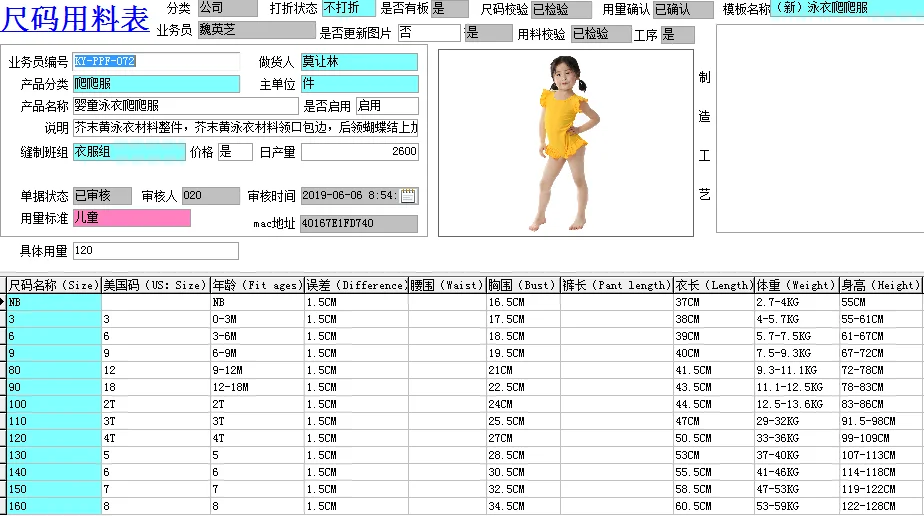This screenshot has width=924, height=517.
Task: Click the 衣长 (Length) column header
Action: coord(714,285)
